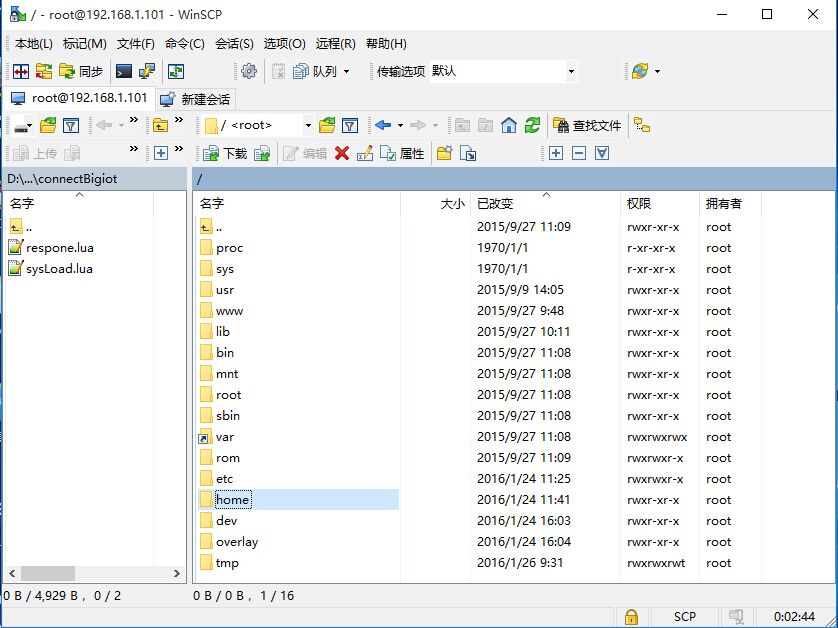Click the remote Refresh icon
Viewport: 838px width, 628px height.
(532, 126)
